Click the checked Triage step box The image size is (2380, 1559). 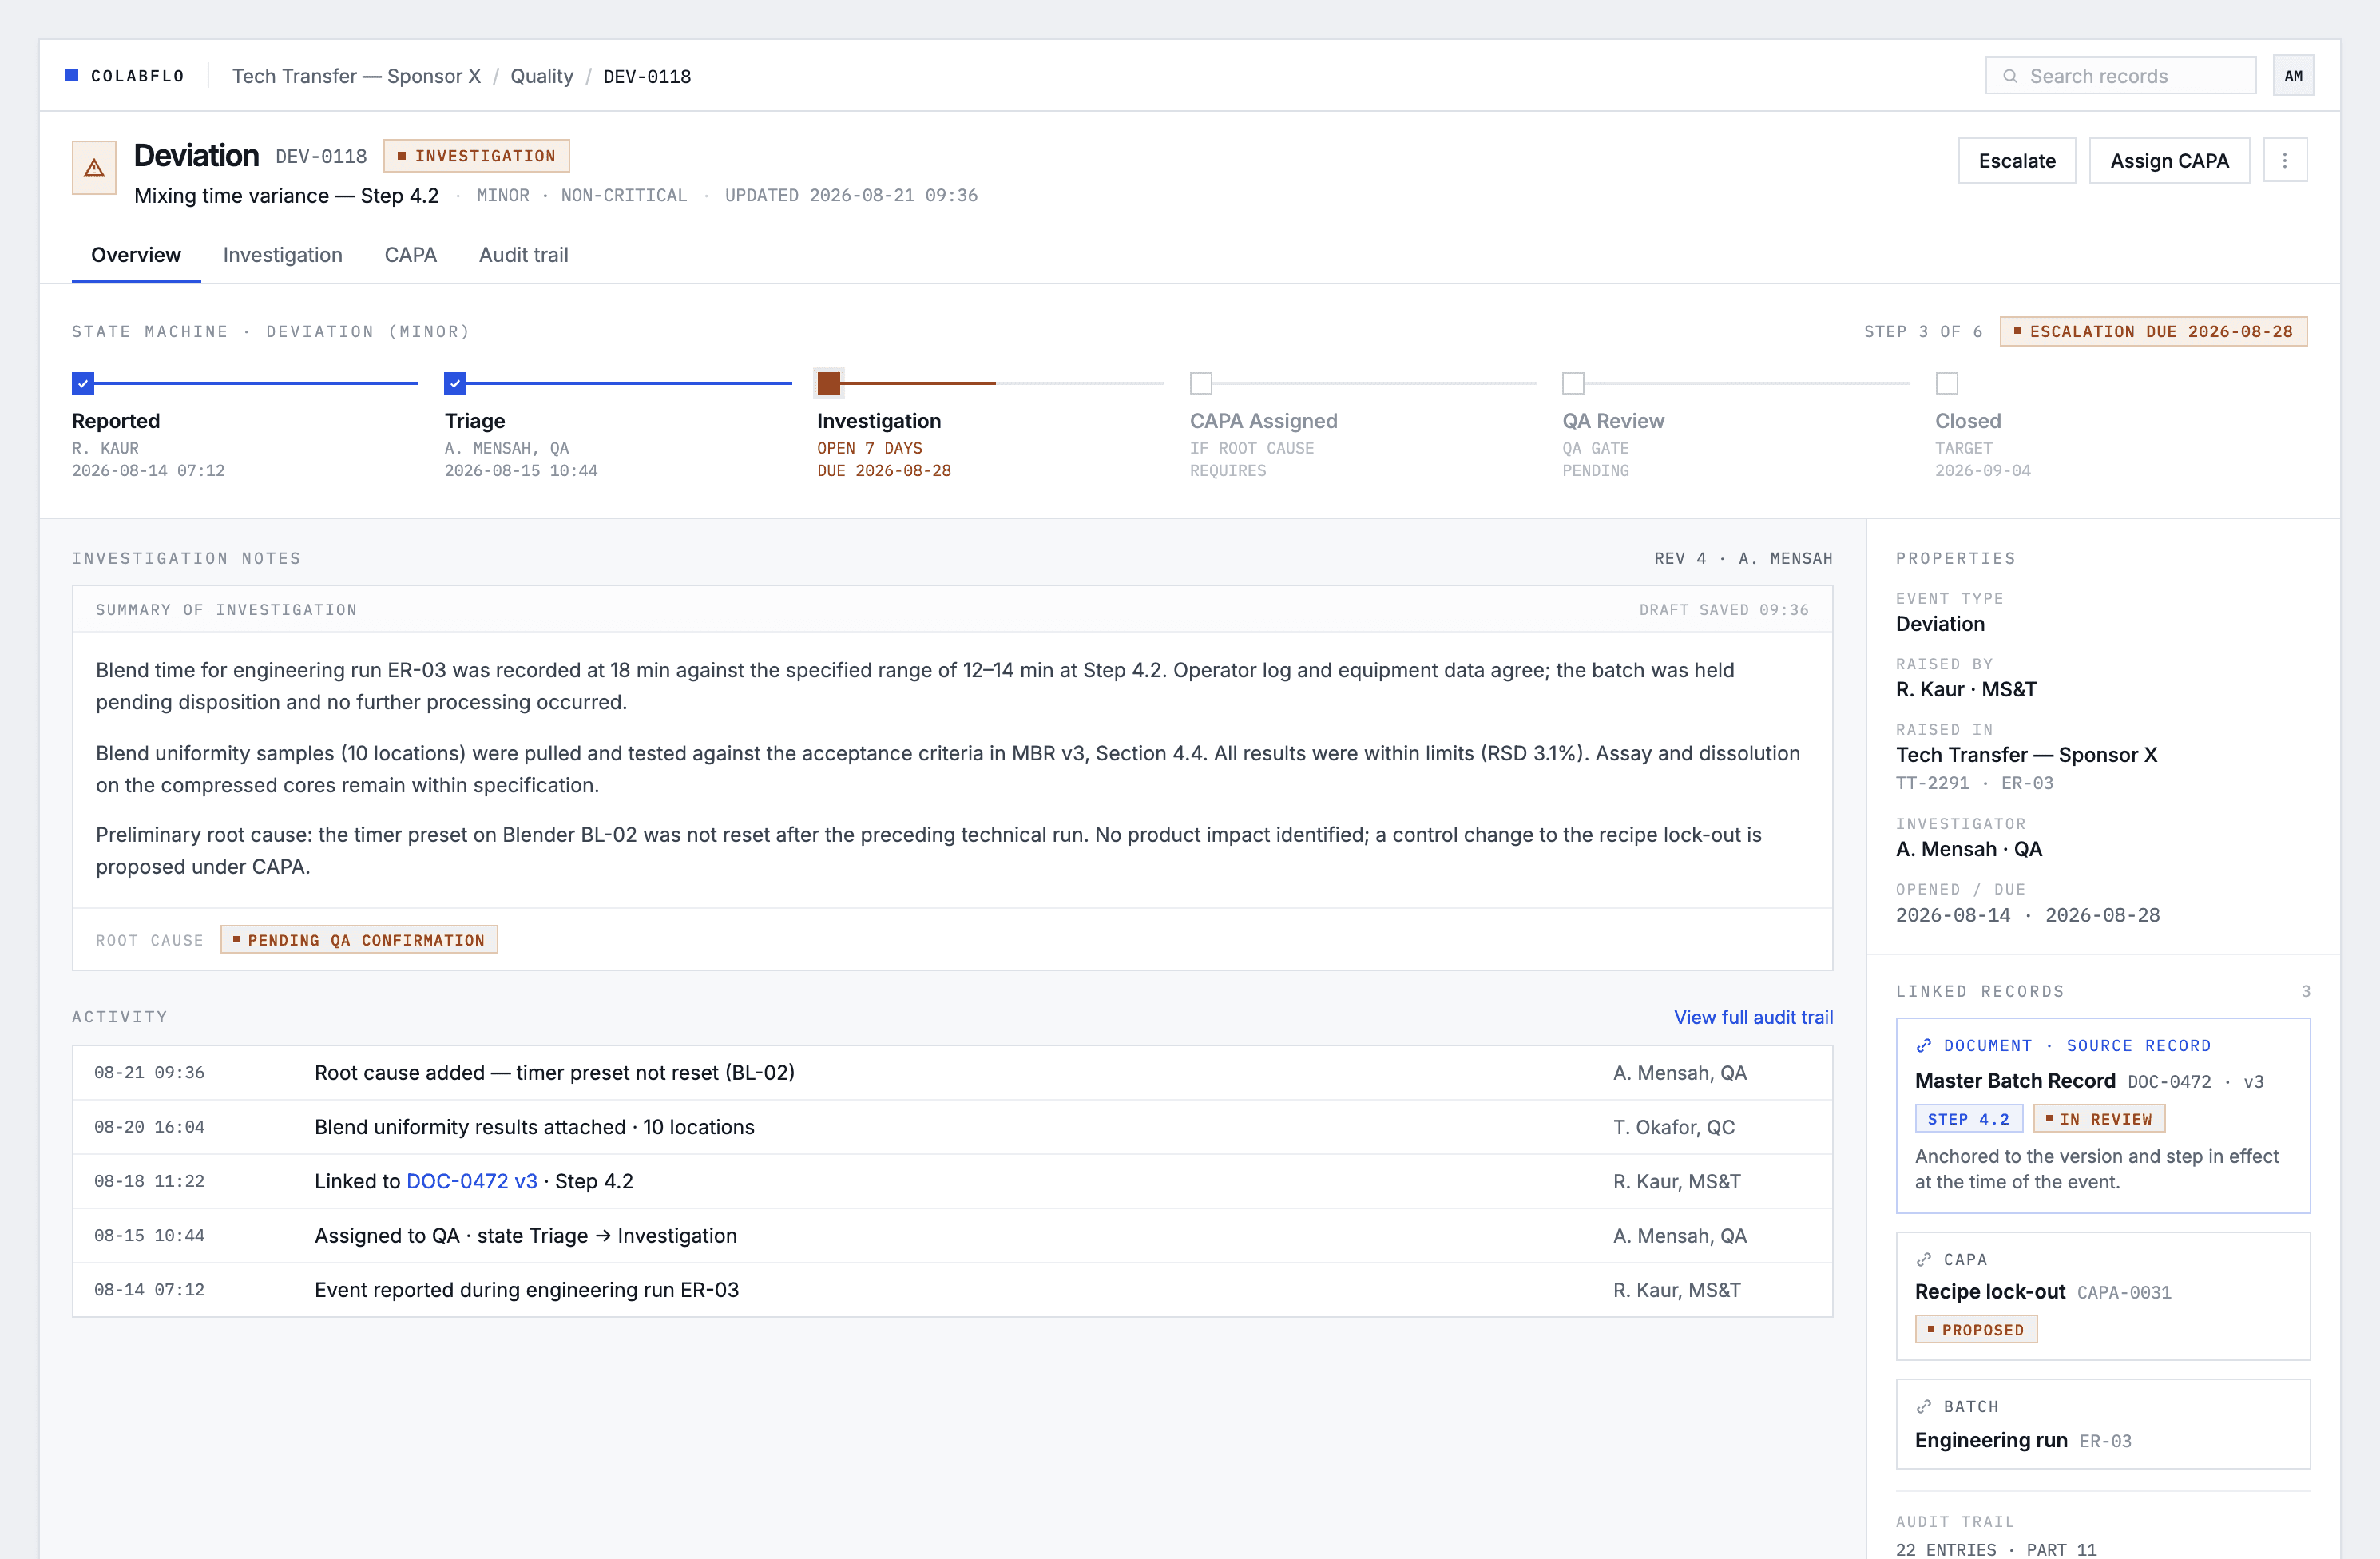[455, 383]
